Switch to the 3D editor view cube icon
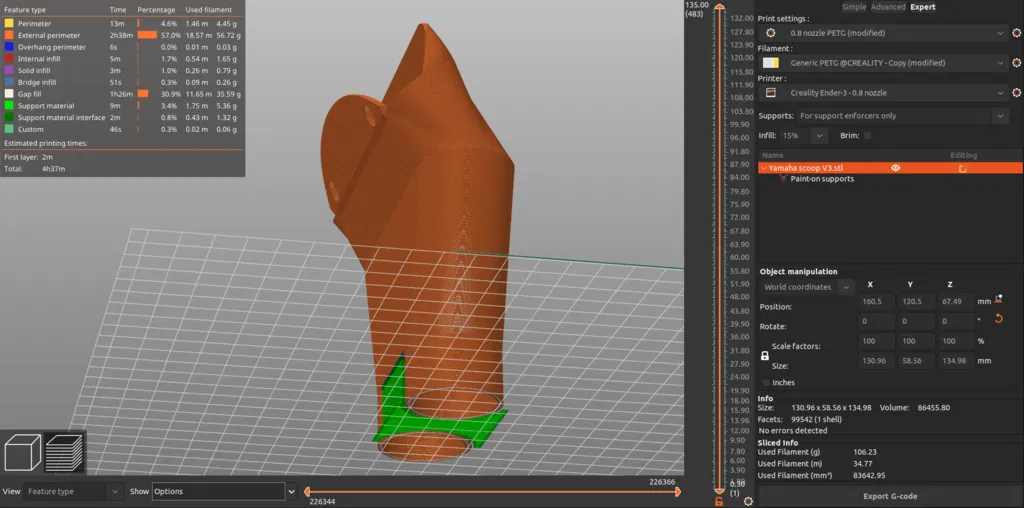 pyautogui.click(x=22, y=452)
